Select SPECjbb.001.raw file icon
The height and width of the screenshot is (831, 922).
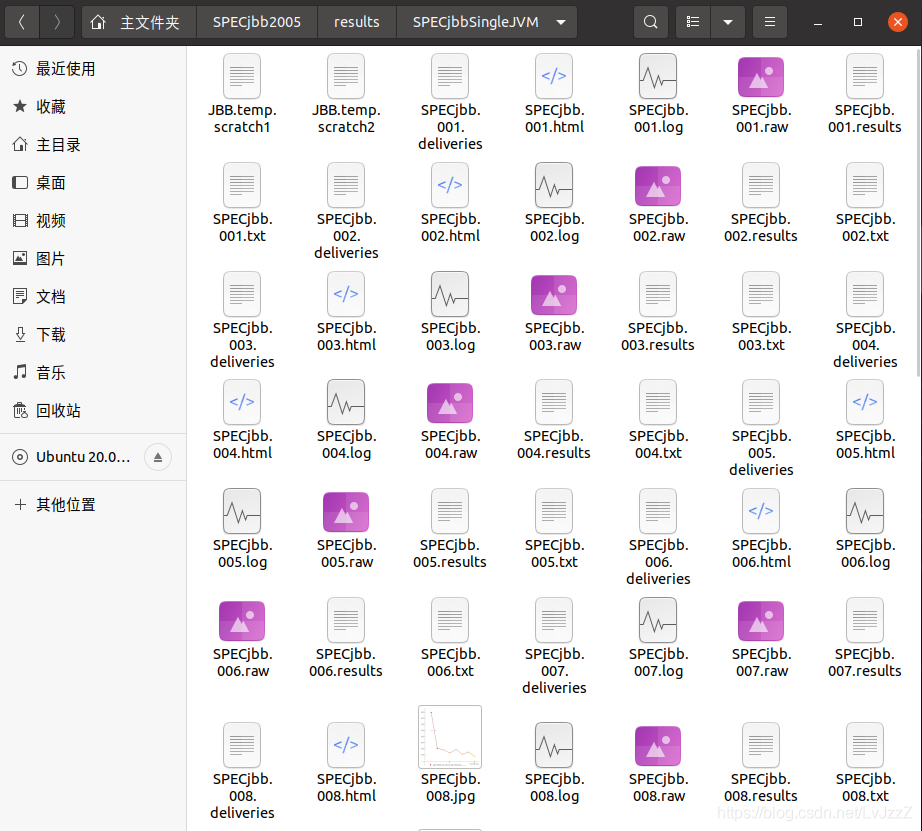761,76
